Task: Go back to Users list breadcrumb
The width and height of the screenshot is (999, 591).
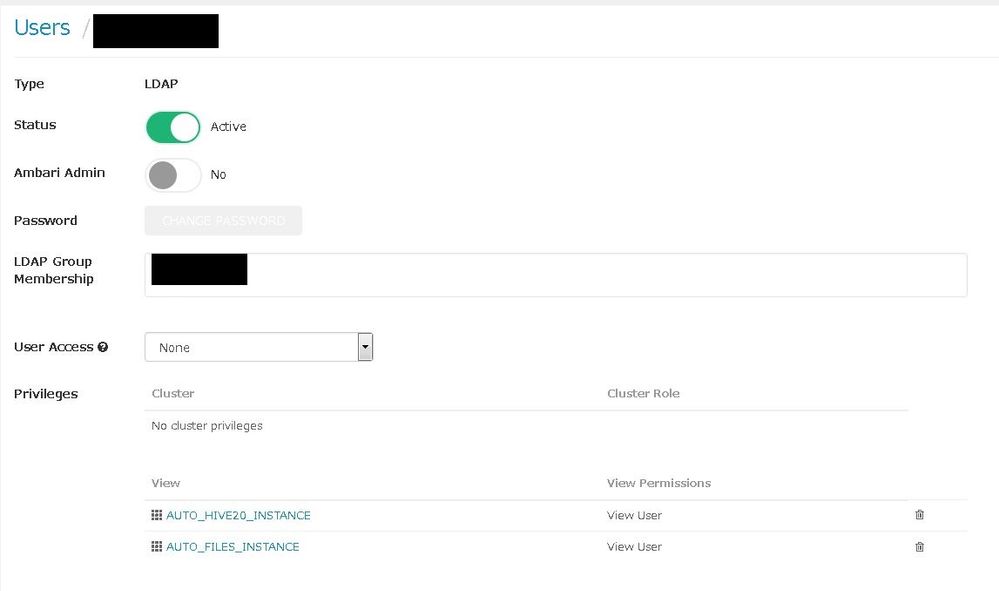Action: [42, 28]
